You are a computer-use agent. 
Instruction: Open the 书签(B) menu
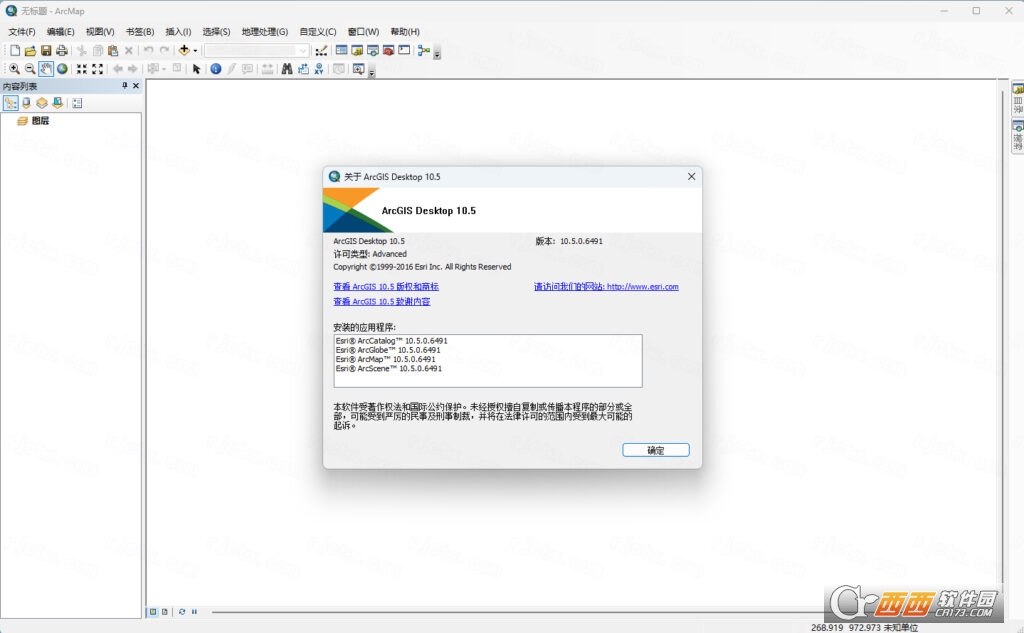click(x=140, y=31)
